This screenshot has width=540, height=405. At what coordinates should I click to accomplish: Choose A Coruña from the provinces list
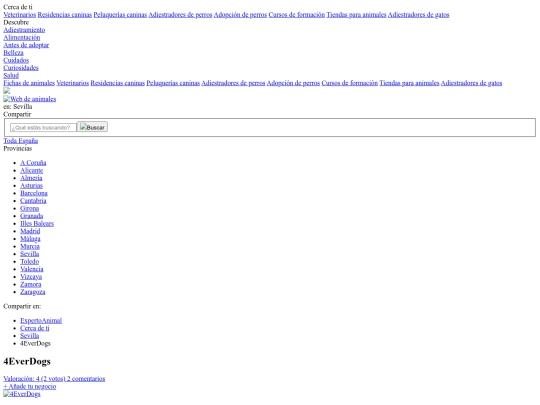pyautogui.click(x=33, y=163)
